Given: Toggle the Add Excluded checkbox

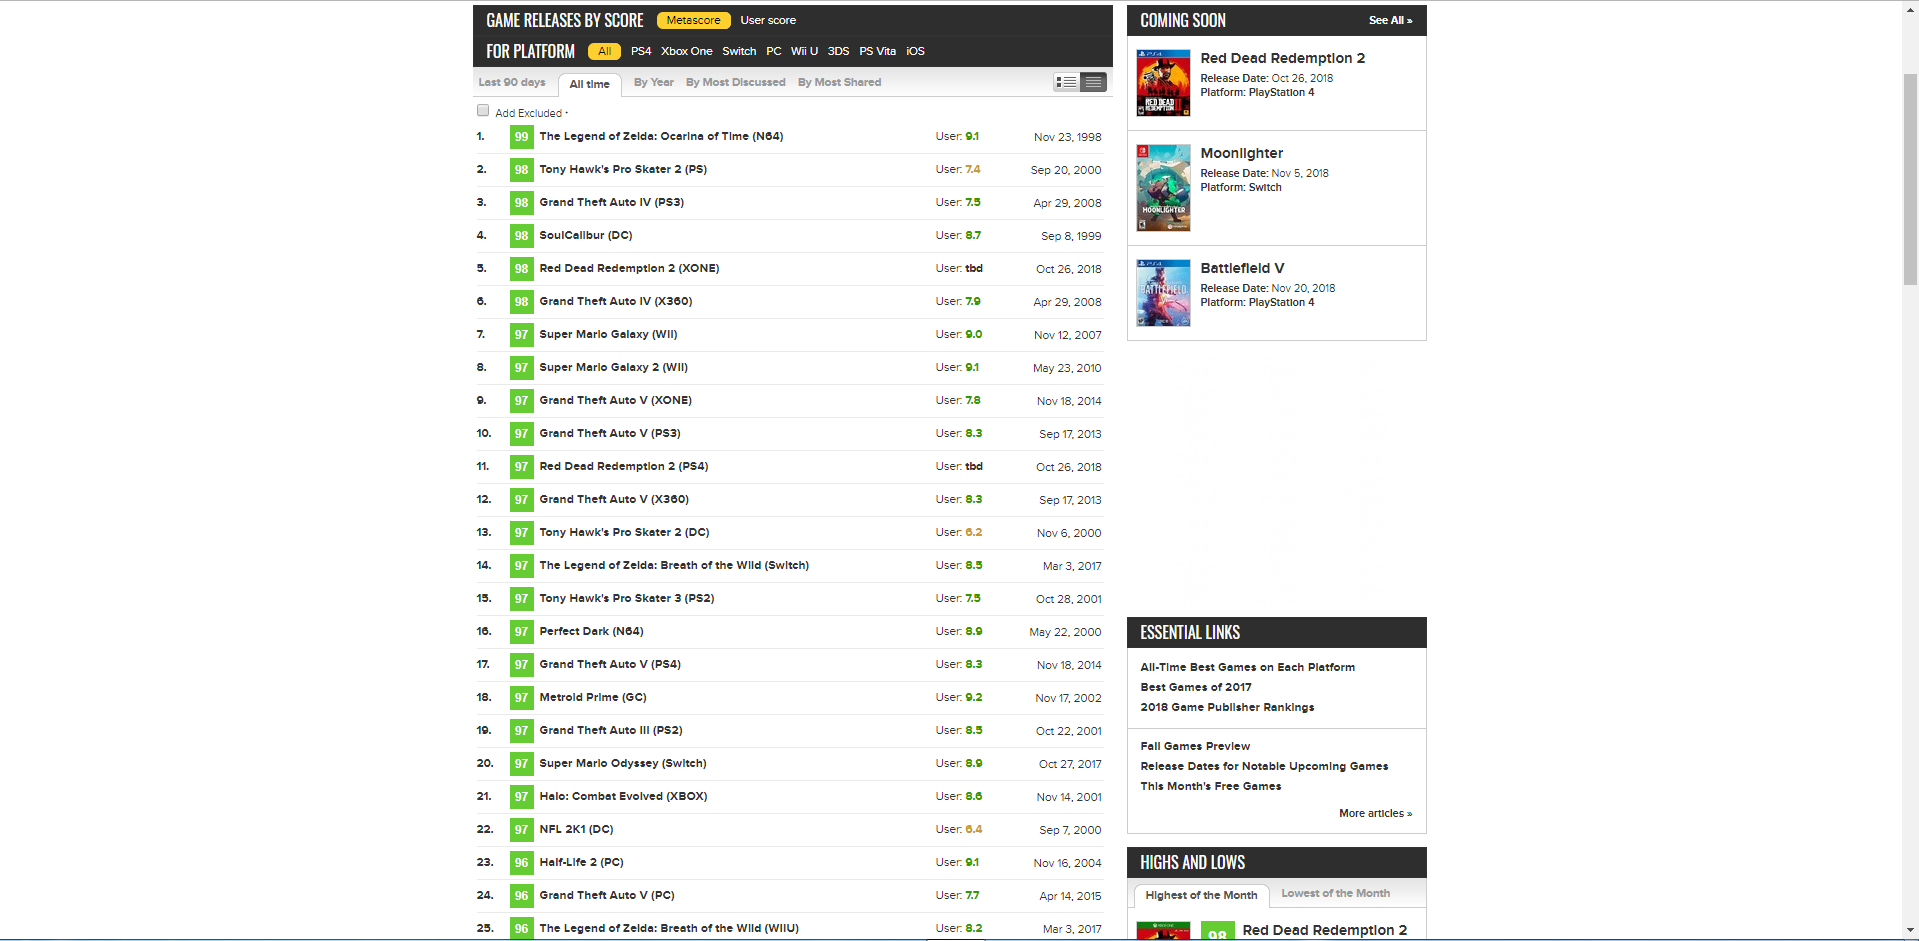Looking at the screenshot, I should click(x=483, y=111).
